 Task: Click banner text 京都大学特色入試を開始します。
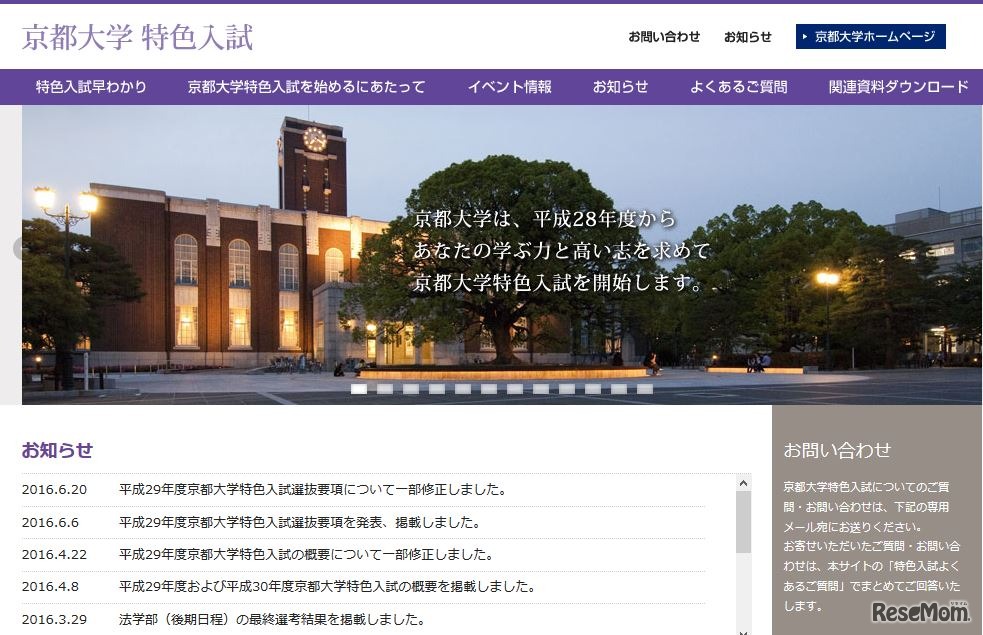click(559, 283)
